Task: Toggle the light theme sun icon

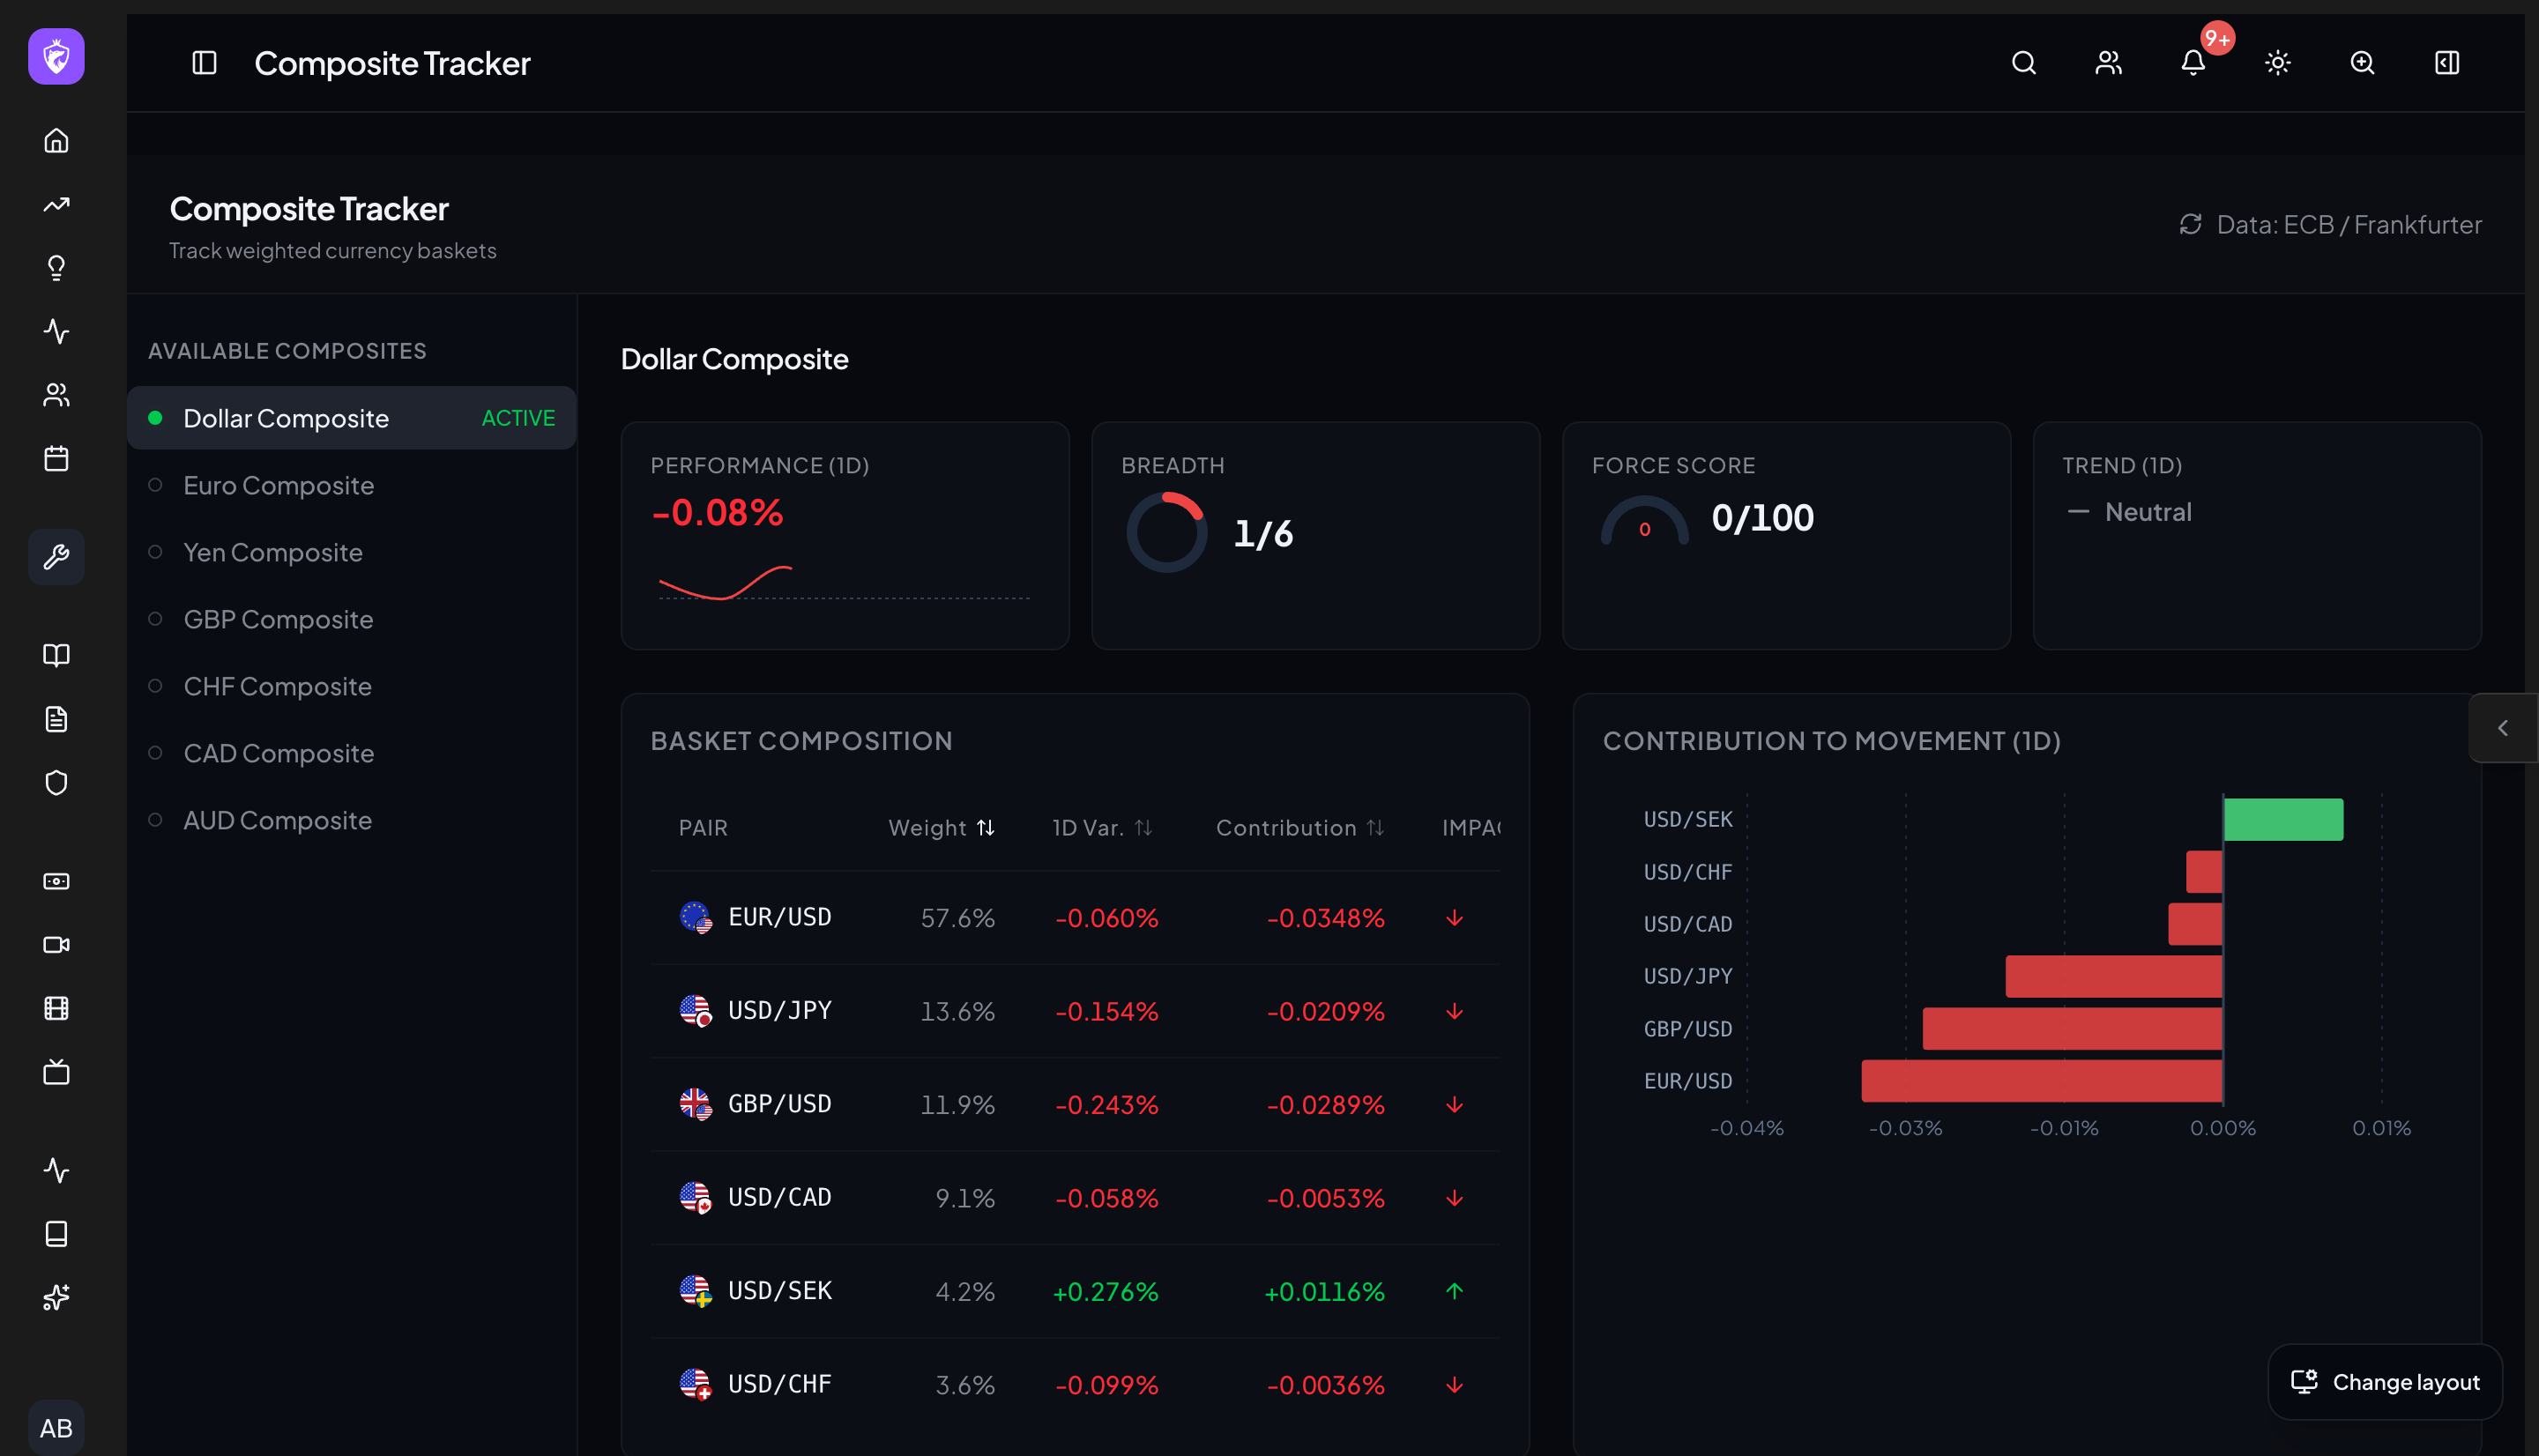Action: tap(2277, 63)
